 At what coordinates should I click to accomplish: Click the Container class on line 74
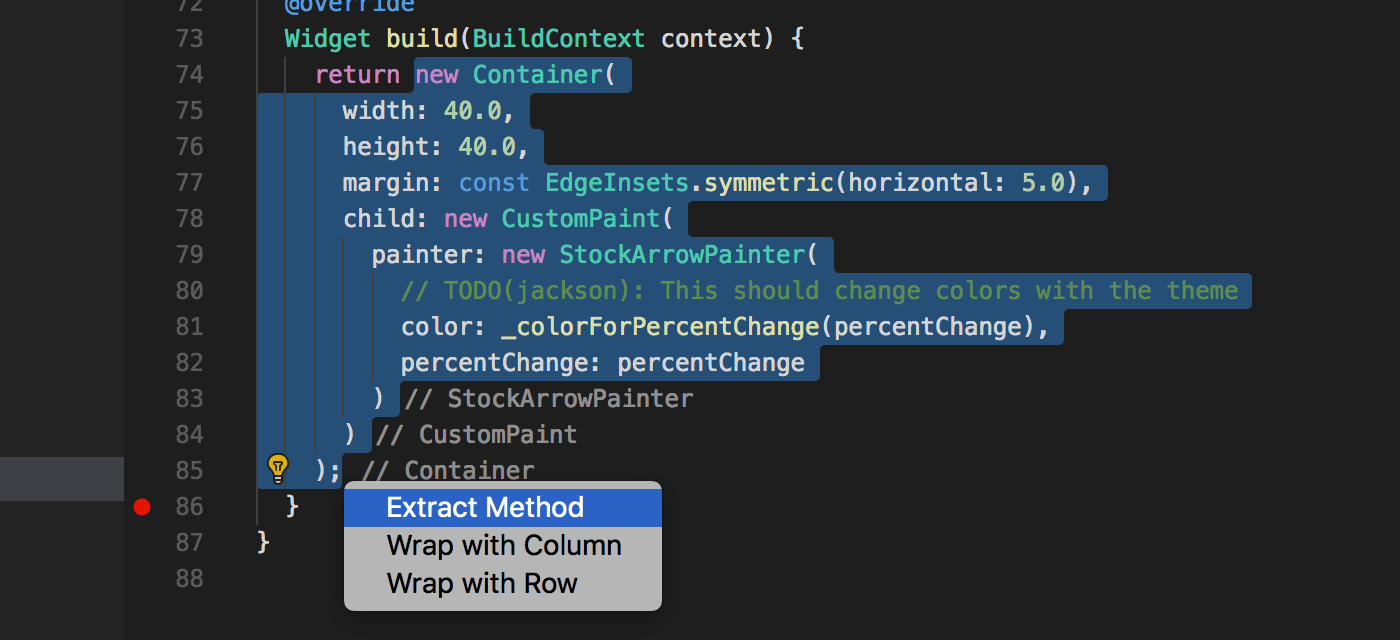pyautogui.click(x=537, y=75)
